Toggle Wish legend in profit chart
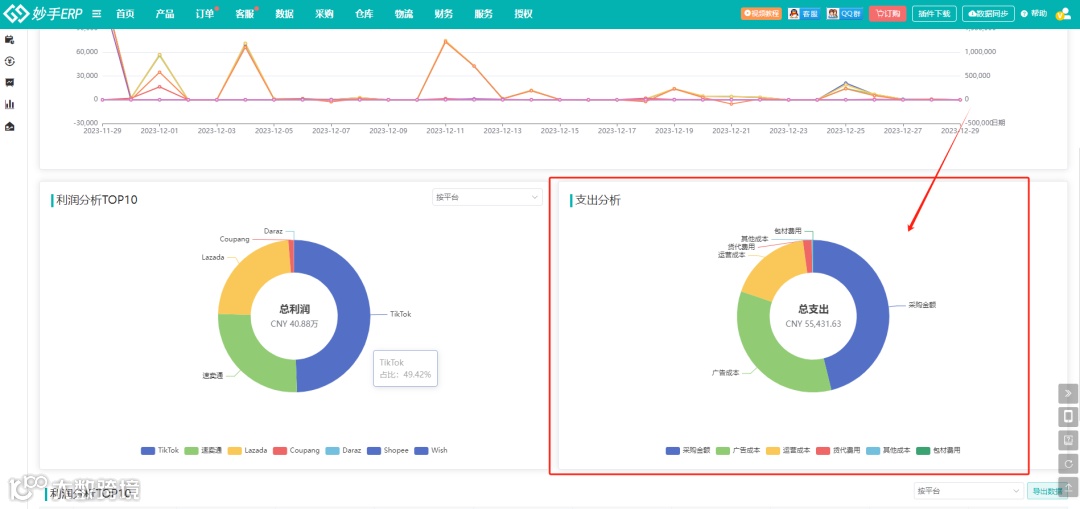1080x509 pixels. point(430,450)
